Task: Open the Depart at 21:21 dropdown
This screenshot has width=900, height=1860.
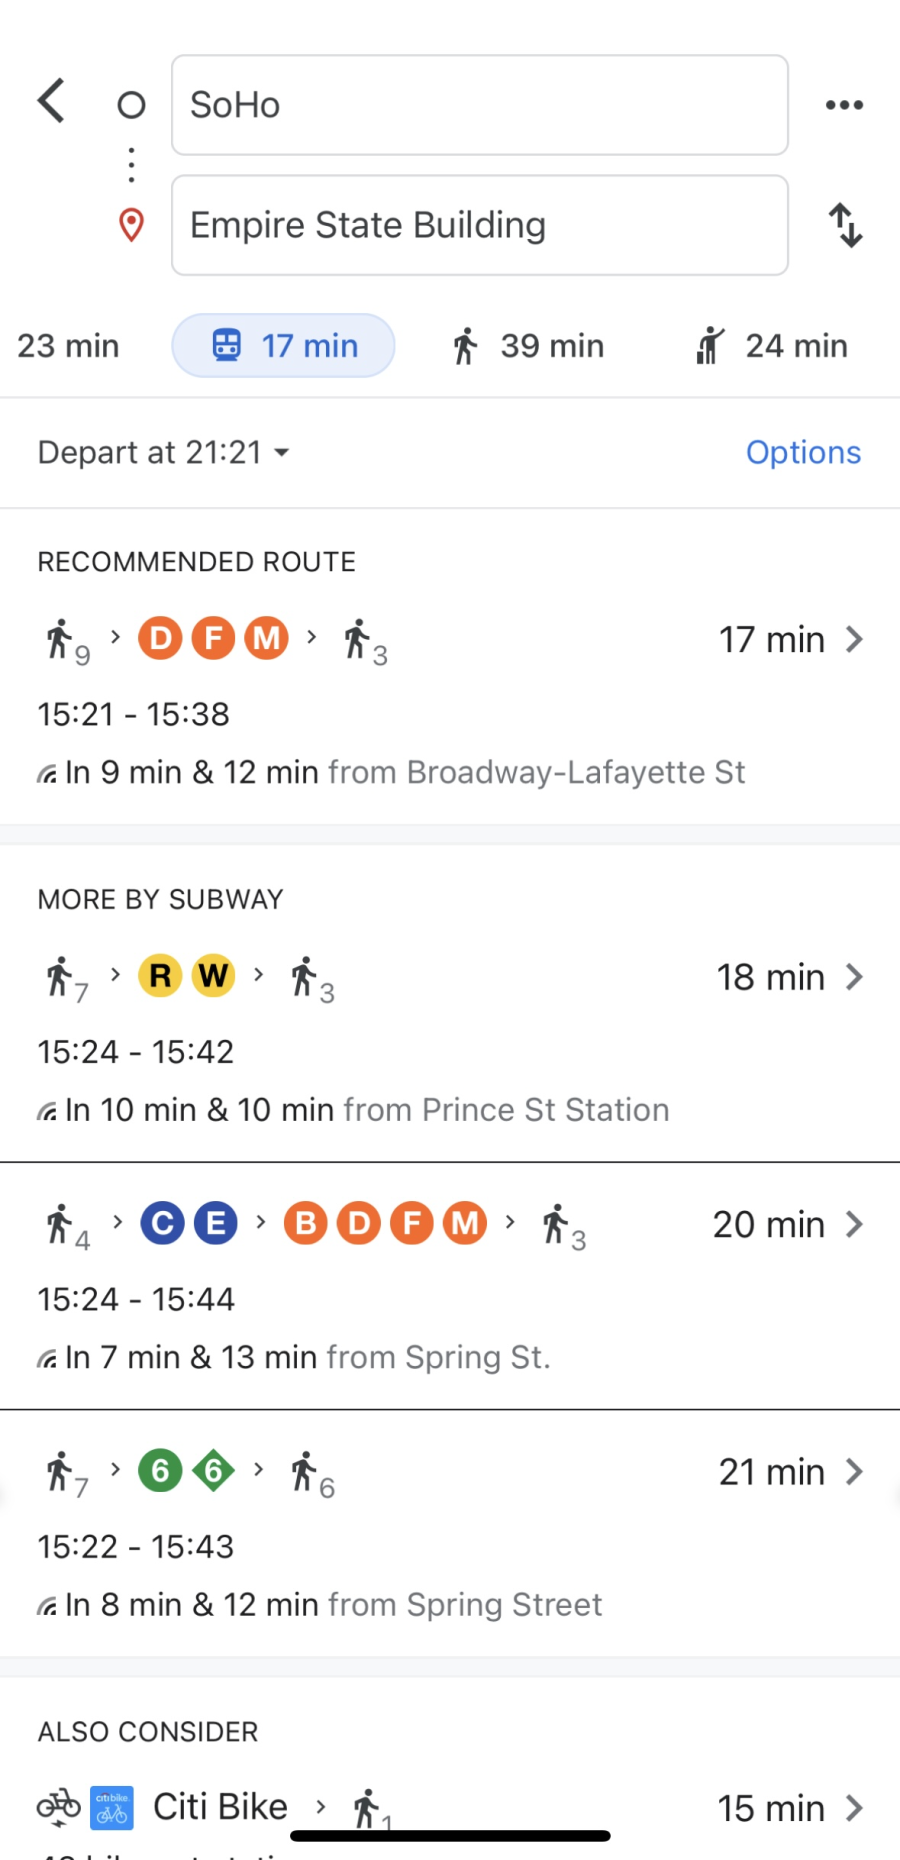Action: coord(164,453)
